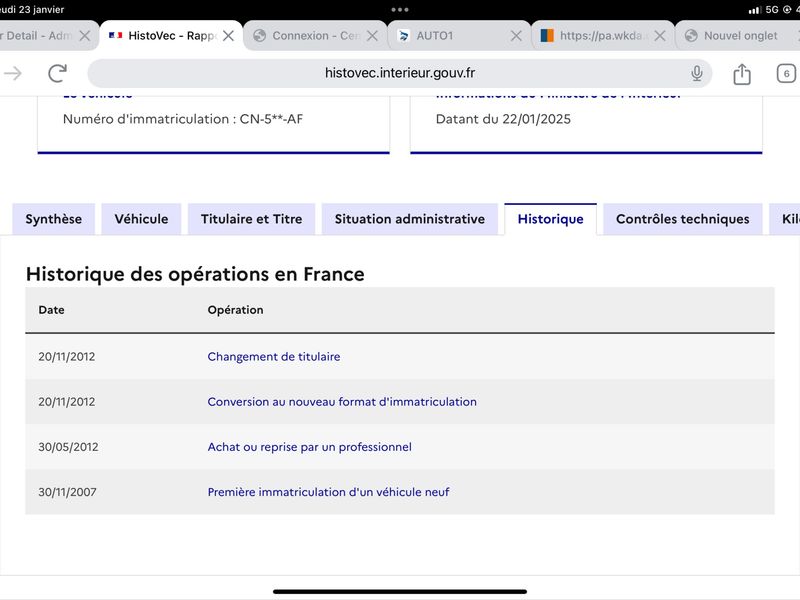Image resolution: width=800 pixels, height=600 pixels.
Task: Tap the microphone icon in address bar
Action: click(x=696, y=73)
